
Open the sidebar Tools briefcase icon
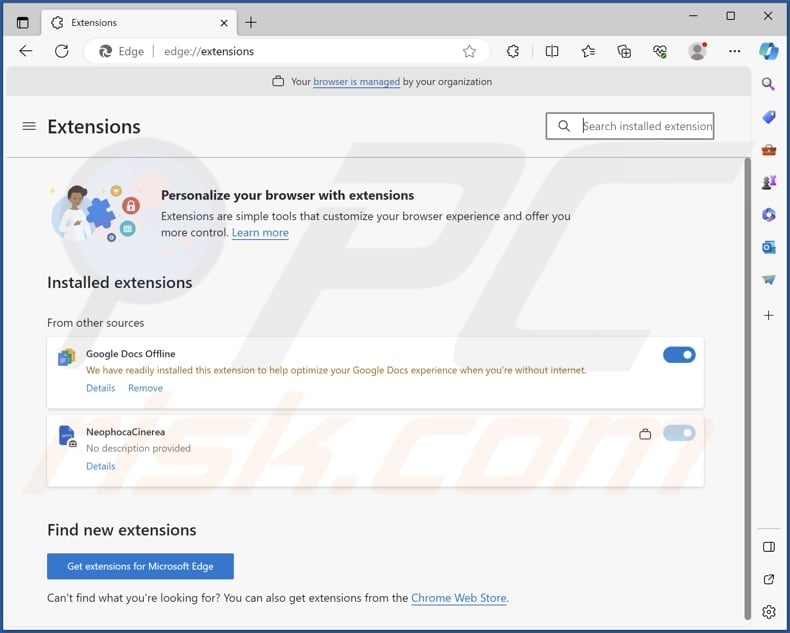pos(768,150)
